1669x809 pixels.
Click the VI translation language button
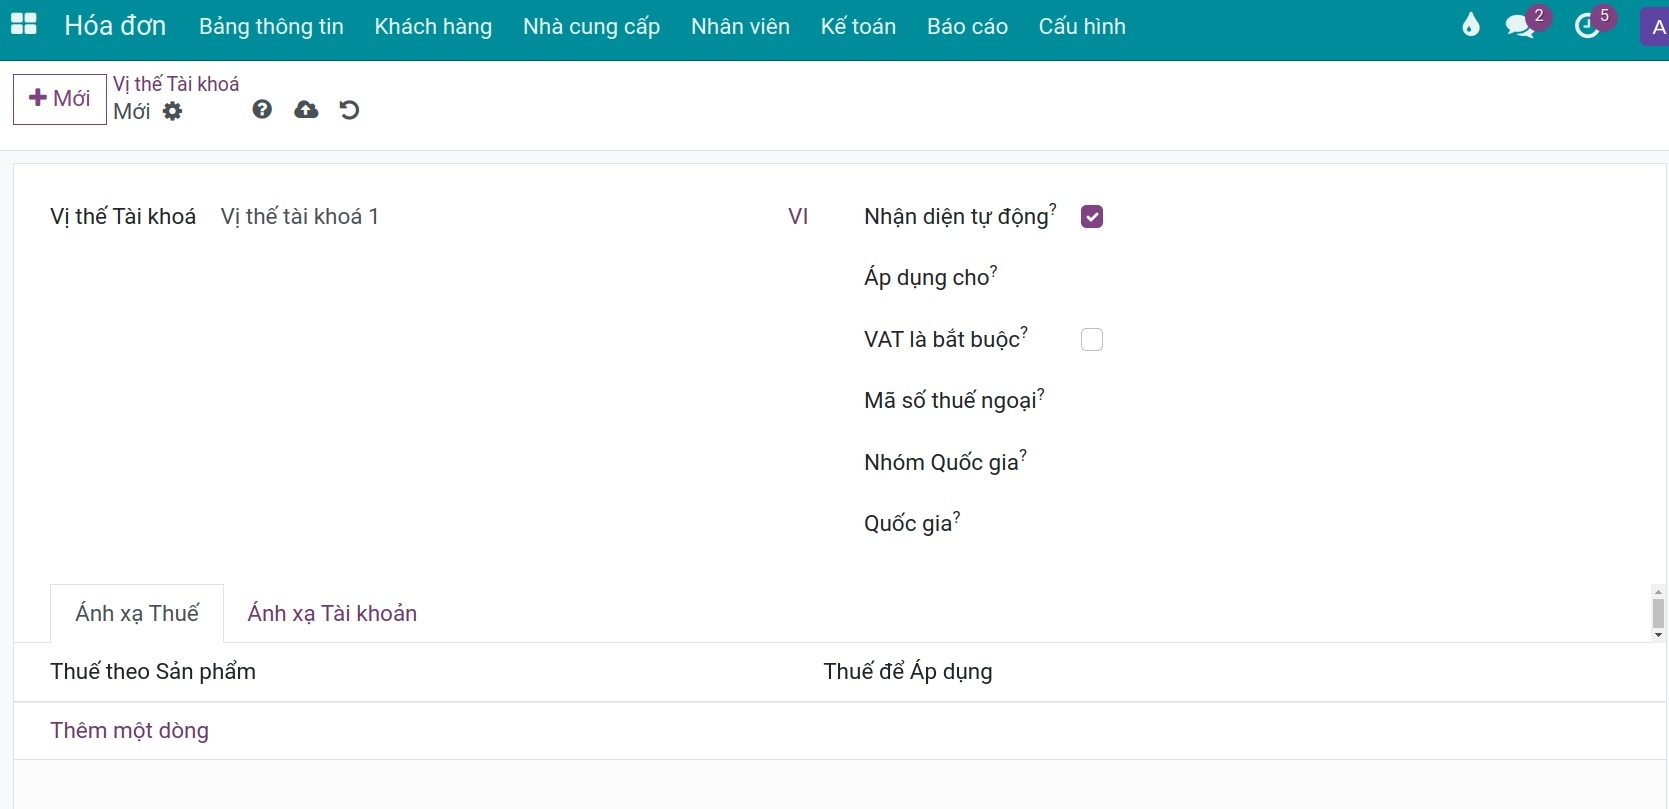coord(798,217)
